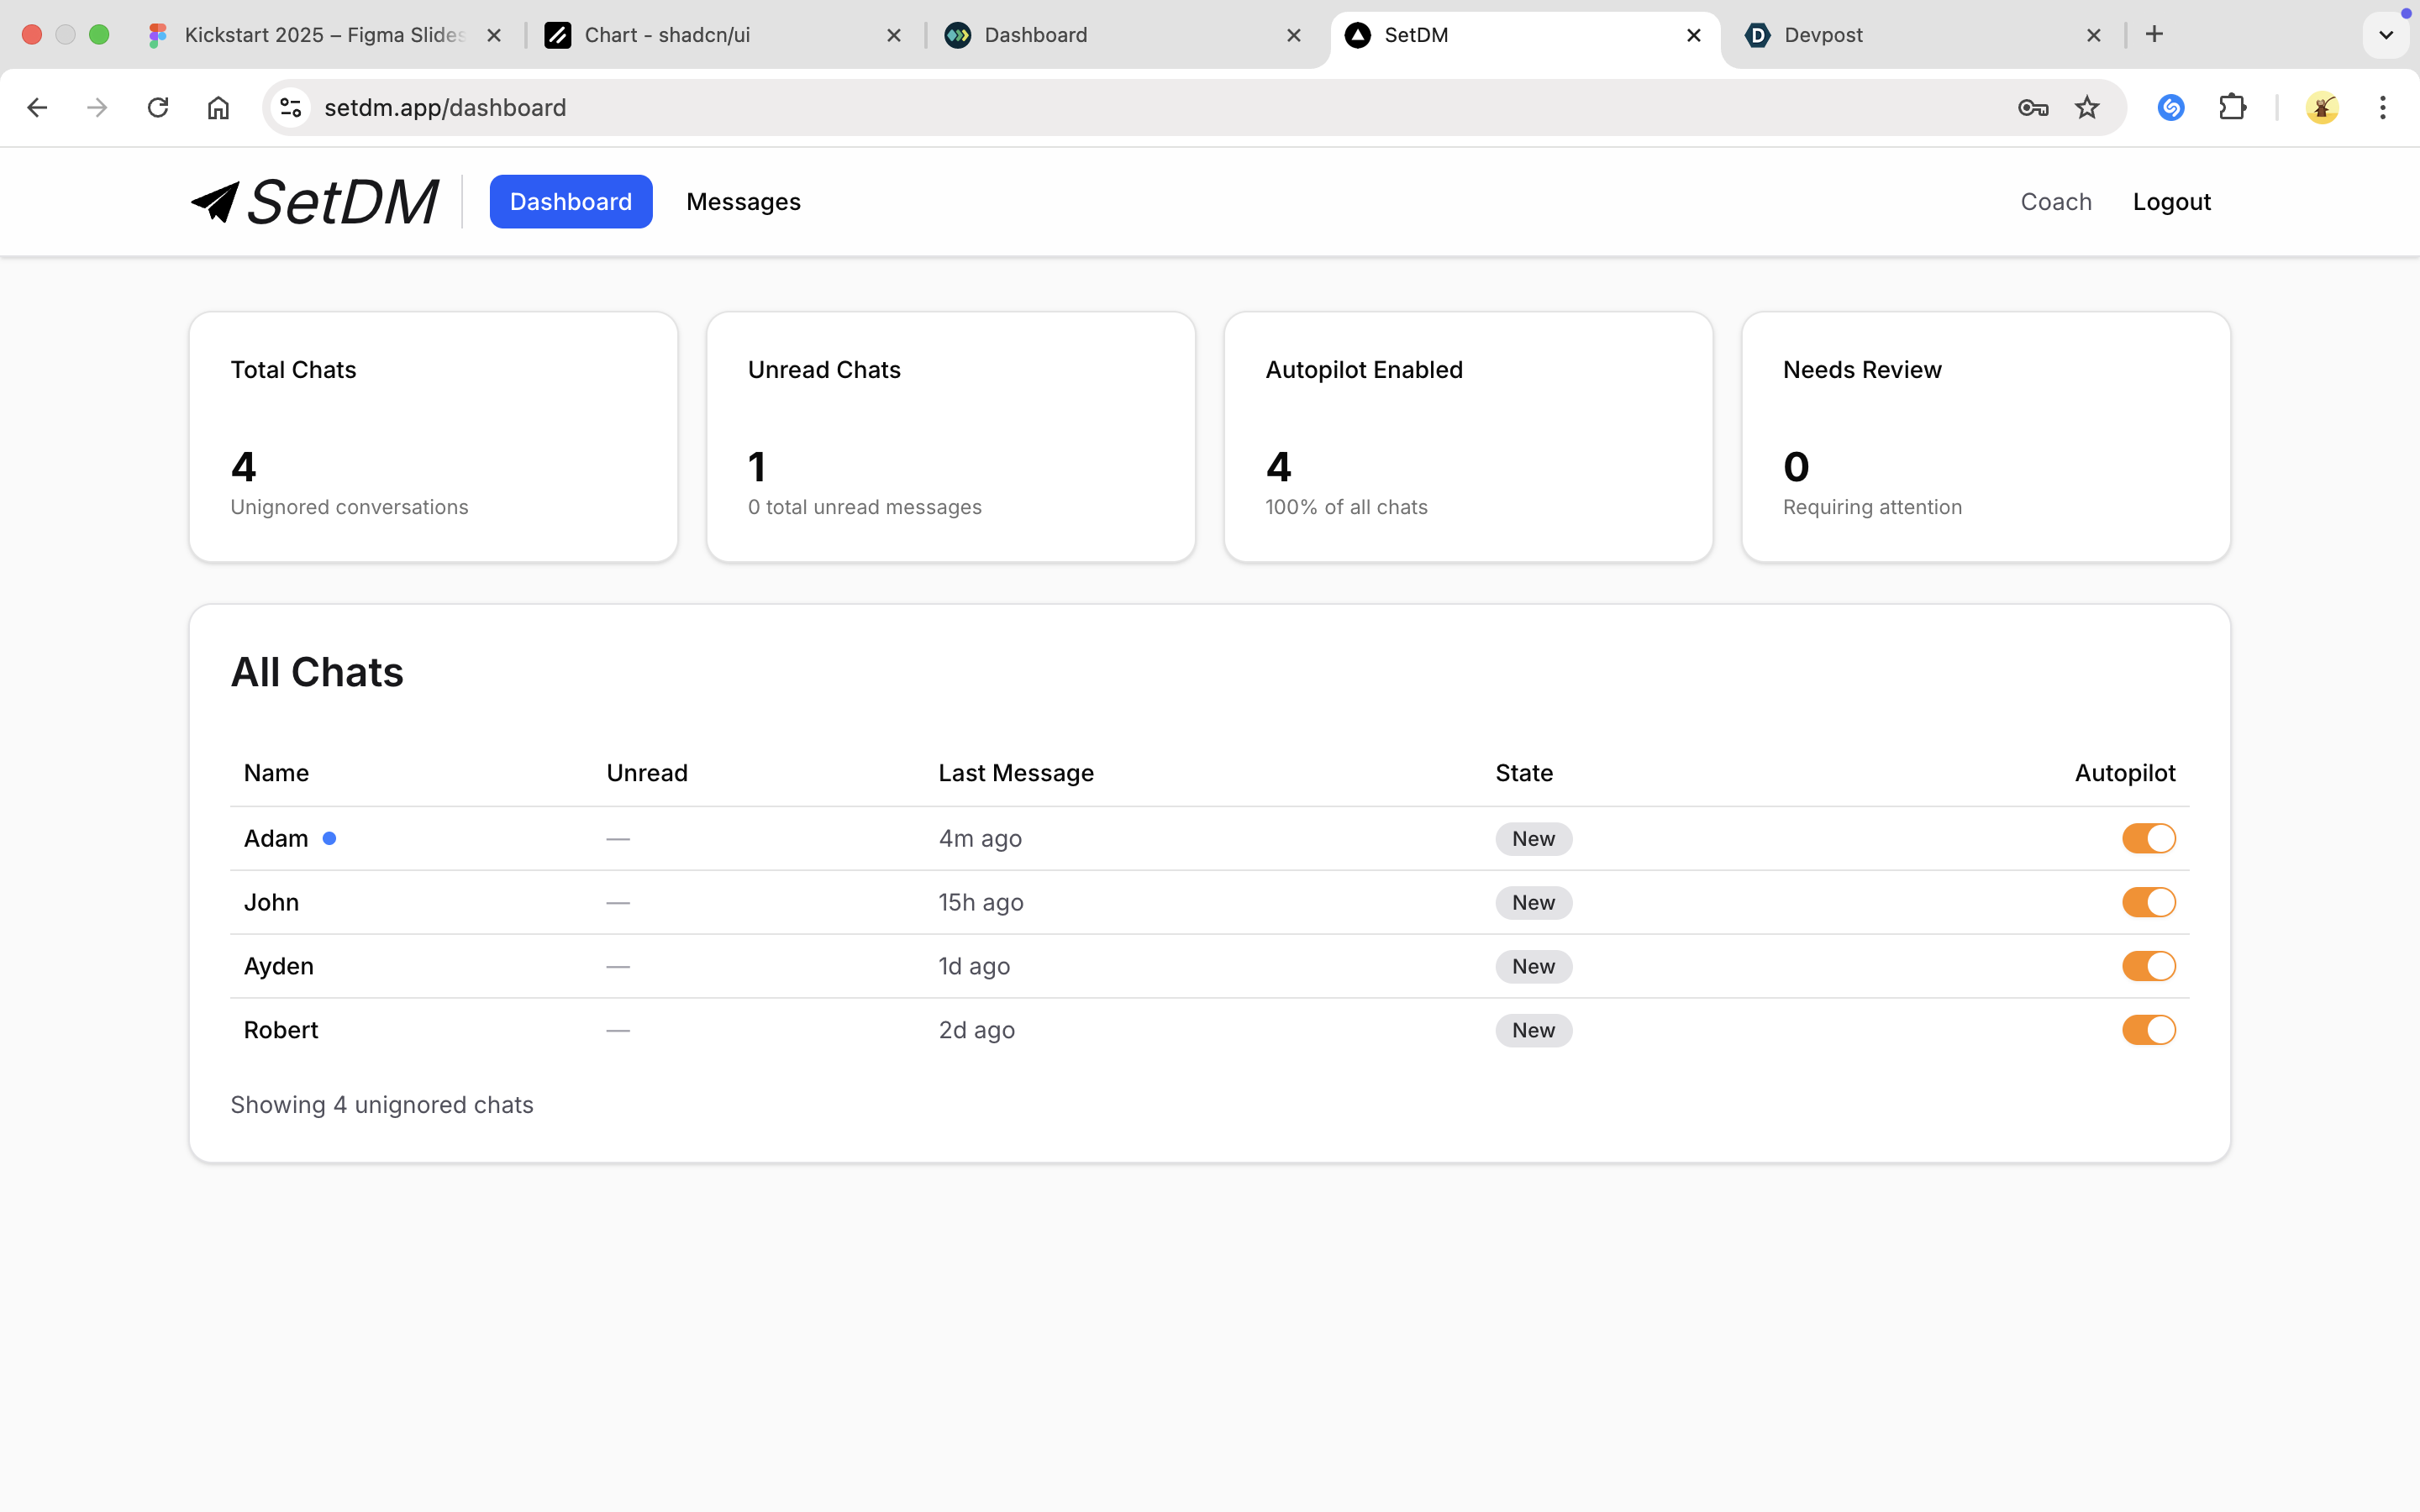Switch to Chart - shadcn/ui tab
This screenshot has width=2420, height=1512.
(700, 35)
